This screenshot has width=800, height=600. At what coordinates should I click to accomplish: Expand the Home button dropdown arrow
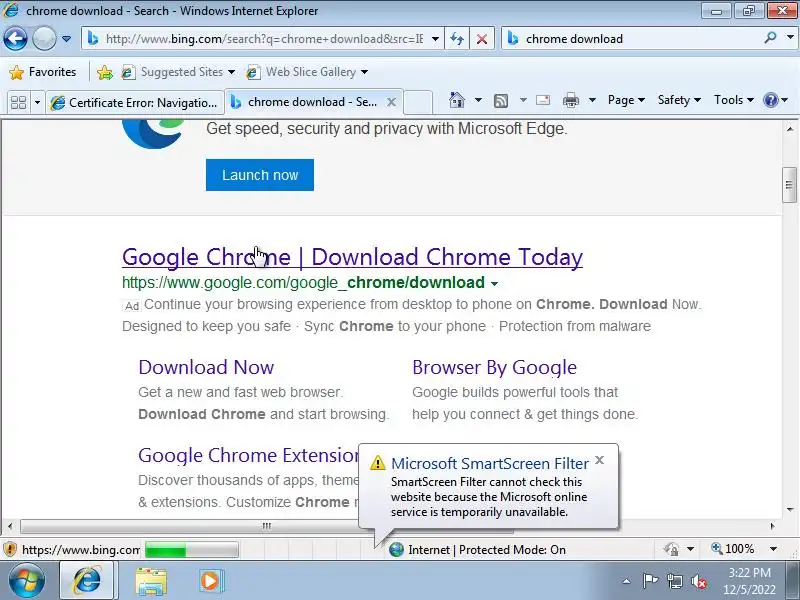coord(478,100)
